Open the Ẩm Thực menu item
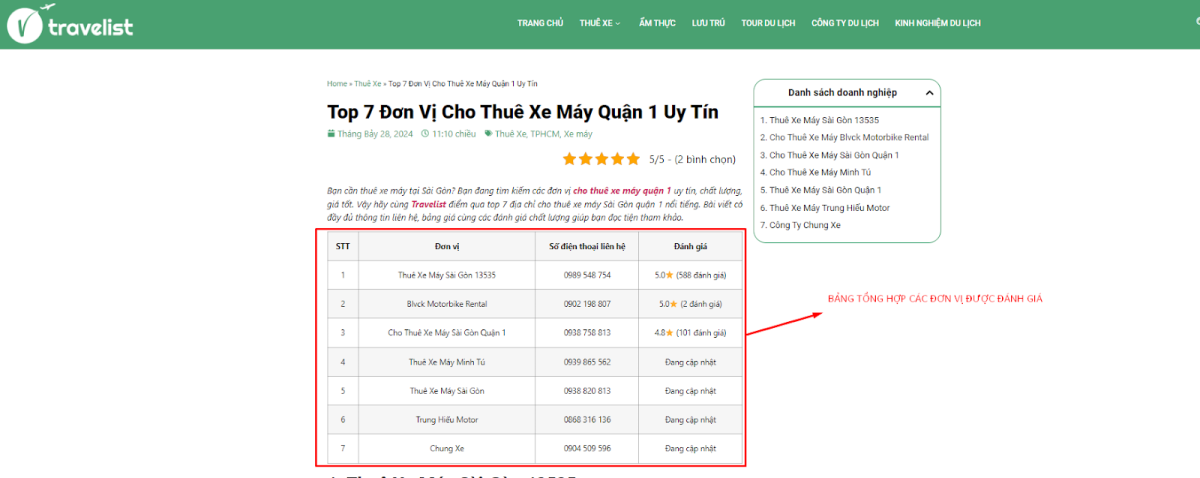The height and width of the screenshot is (478, 1200). [657, 23]
